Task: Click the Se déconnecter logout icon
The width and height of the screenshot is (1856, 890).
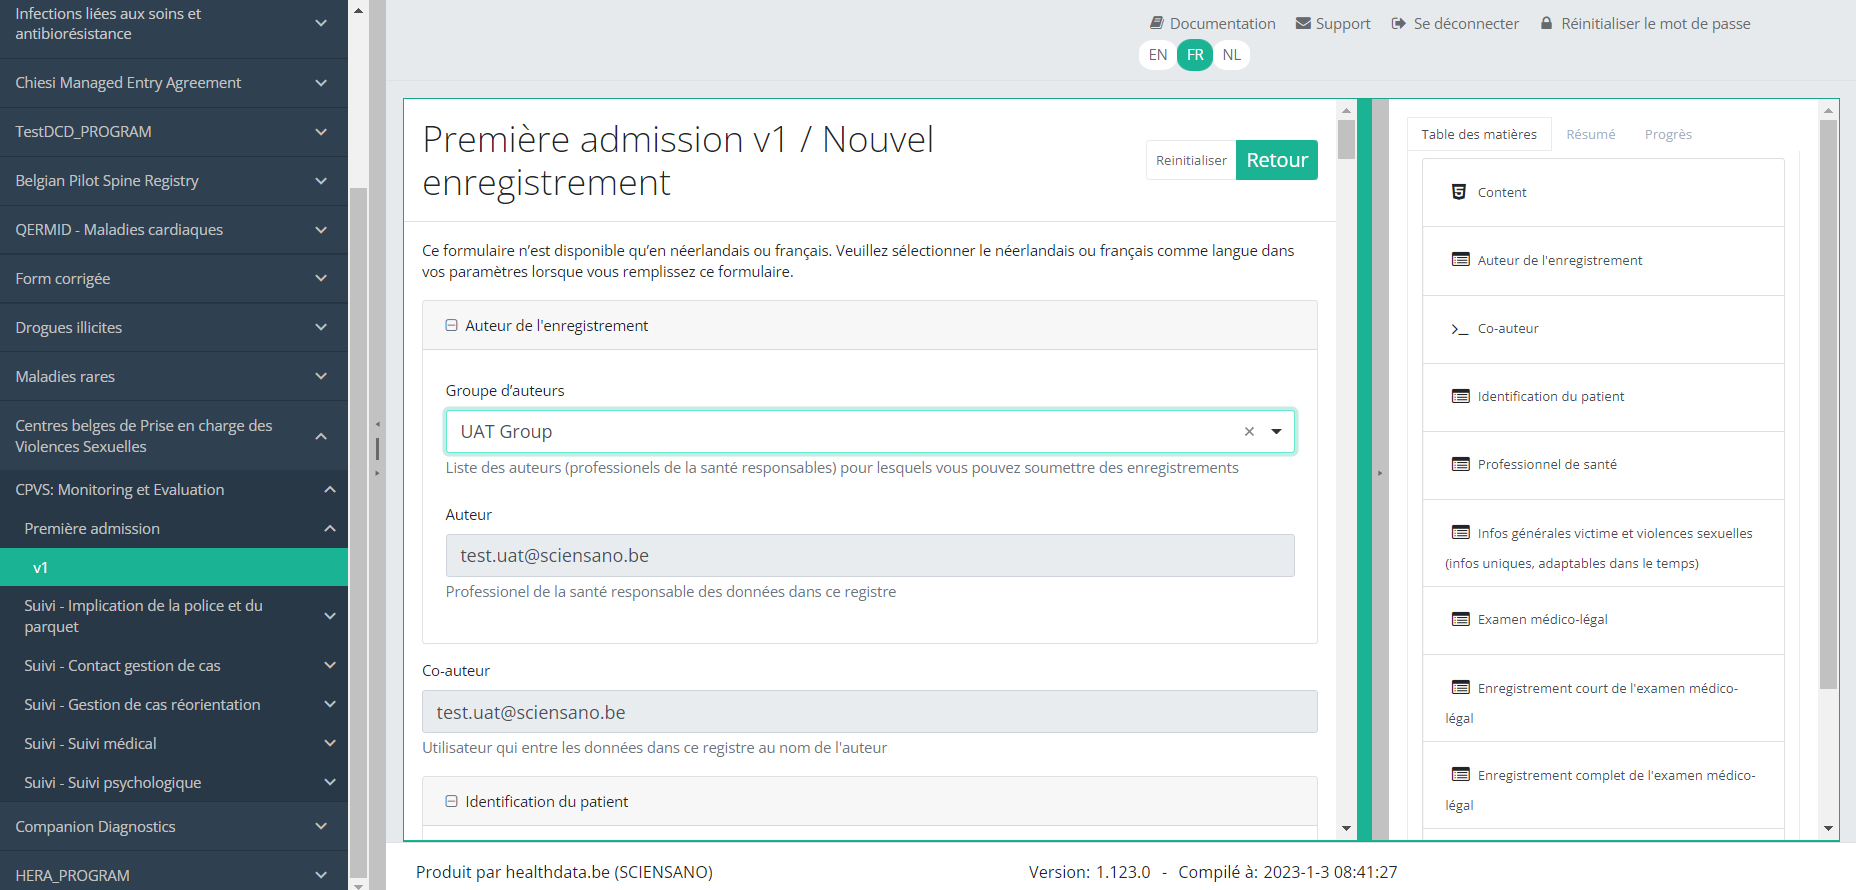Action: point(1398,23)
